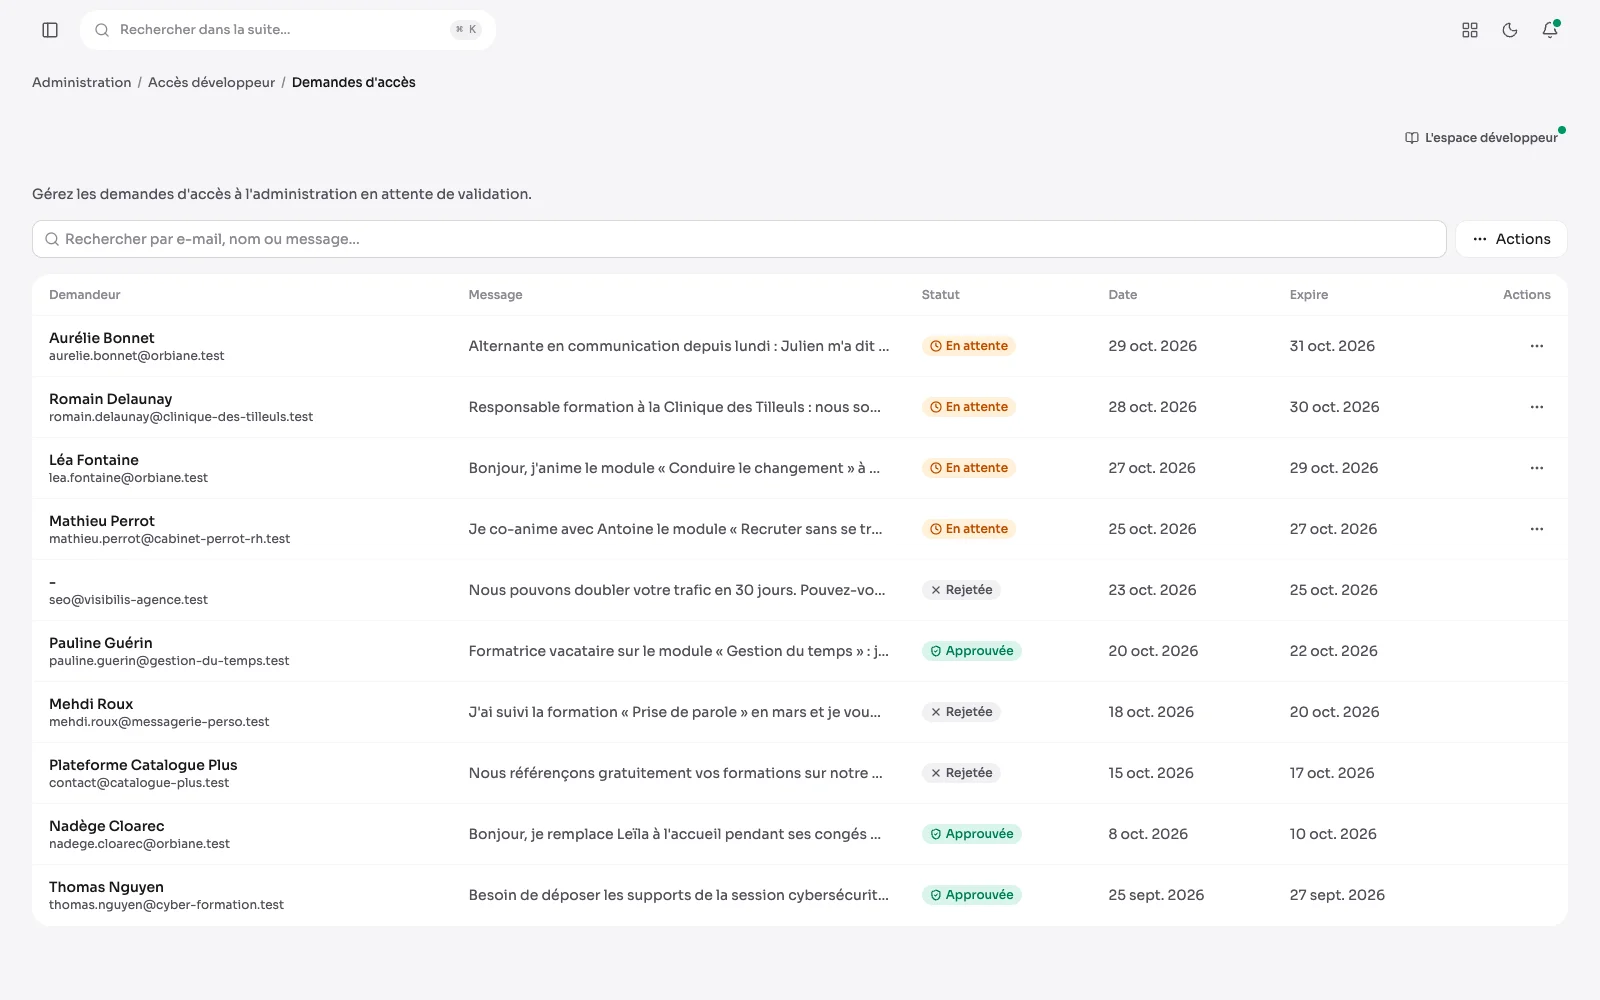Click the search magnifier icon in table filter
Viewport: 1600px width, 1000px height.
(52, 239)
